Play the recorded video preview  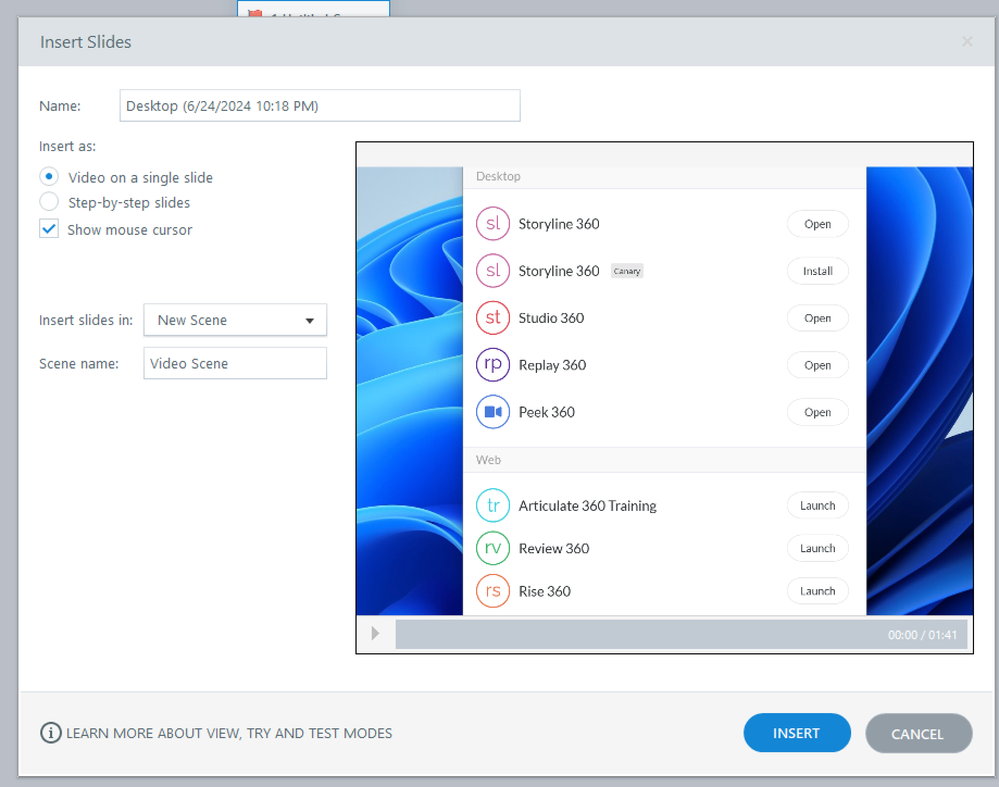375,634
